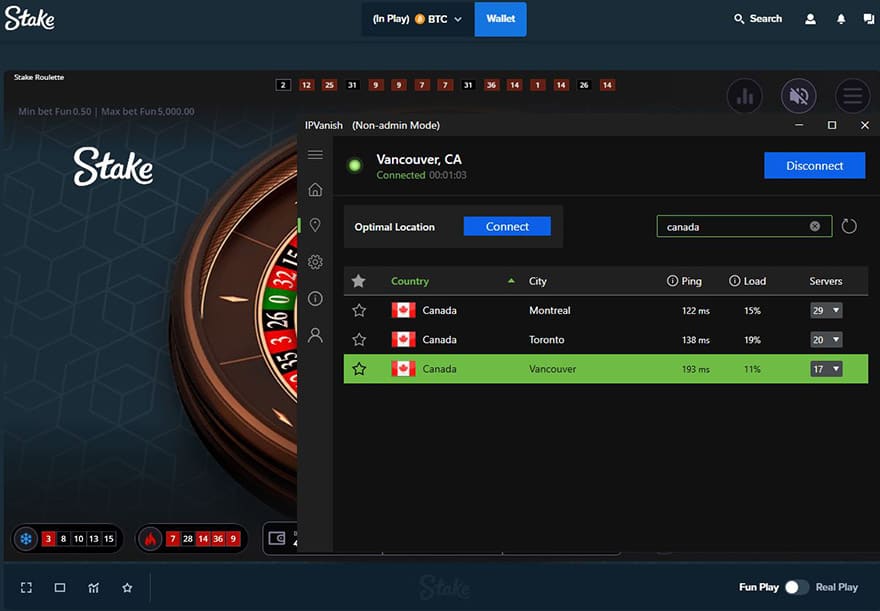The height and width of the screenshot is (611, 880).
Task: Go to the IPVanish home screen
Action: point(315,190)
